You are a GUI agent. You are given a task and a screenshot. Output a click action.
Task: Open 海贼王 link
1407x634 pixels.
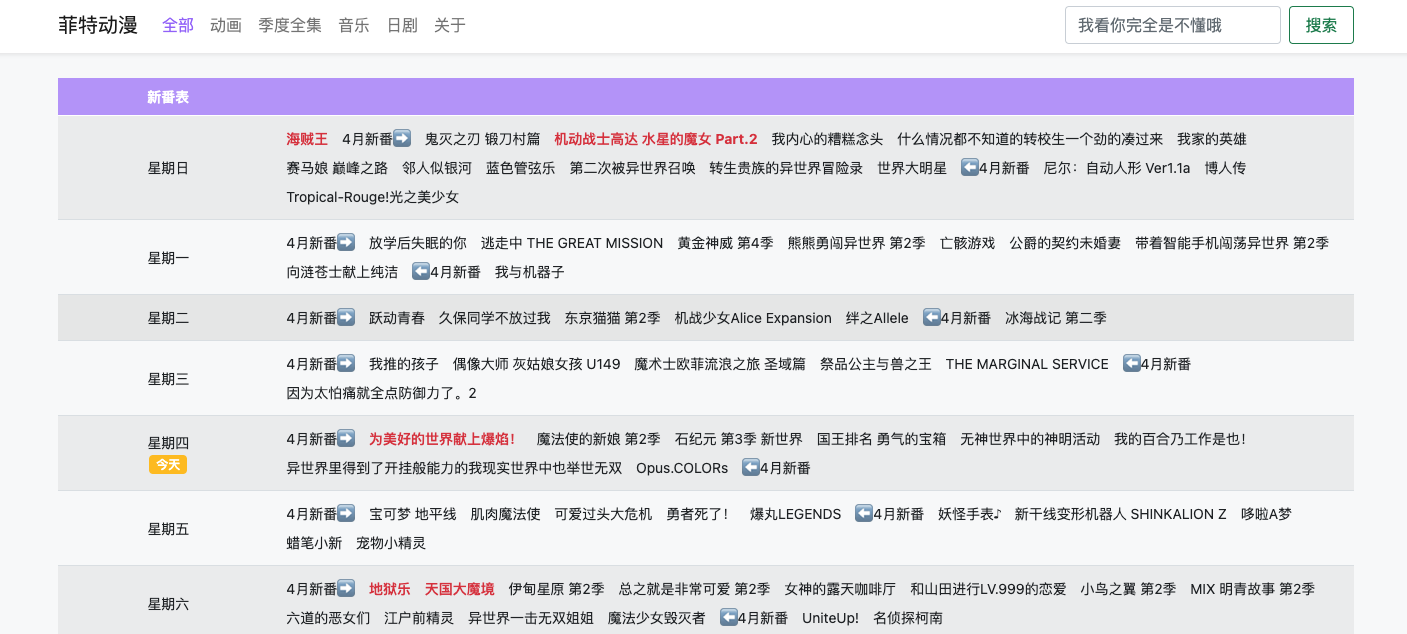[x=307, y=139]
